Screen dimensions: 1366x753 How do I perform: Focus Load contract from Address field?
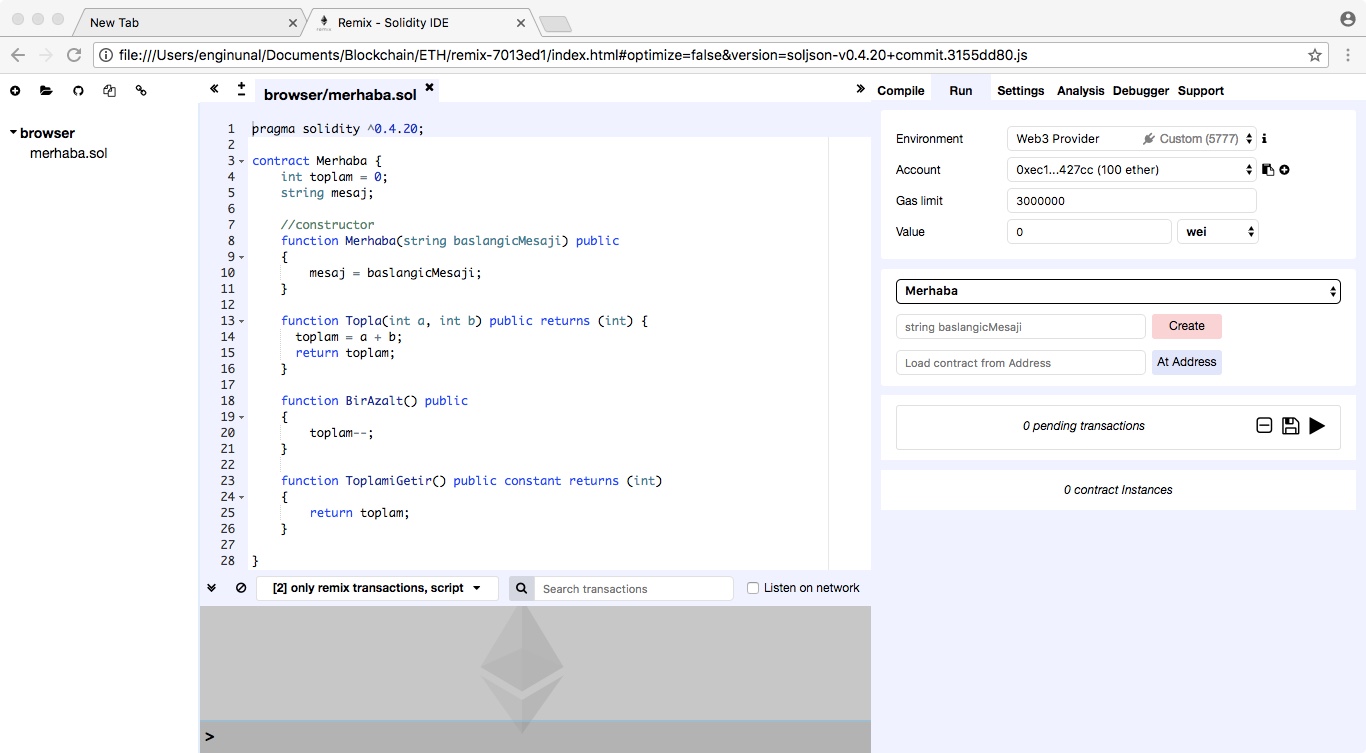pos(1021,362)
